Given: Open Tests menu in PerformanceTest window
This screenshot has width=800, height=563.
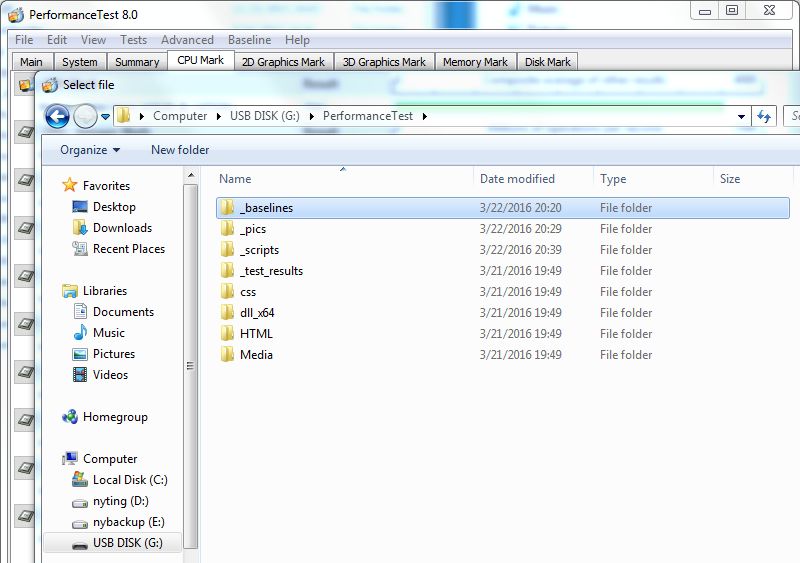Looking at the screenshot, I should click(x=133, y=40).
